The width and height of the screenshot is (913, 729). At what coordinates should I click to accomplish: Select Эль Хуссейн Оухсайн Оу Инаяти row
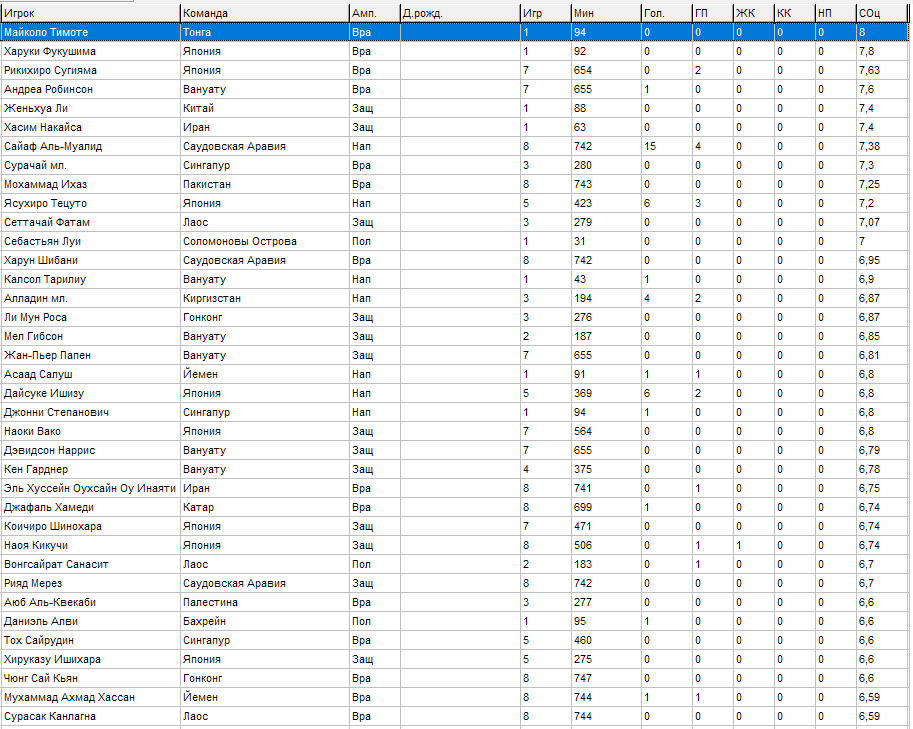coord(90,488)
